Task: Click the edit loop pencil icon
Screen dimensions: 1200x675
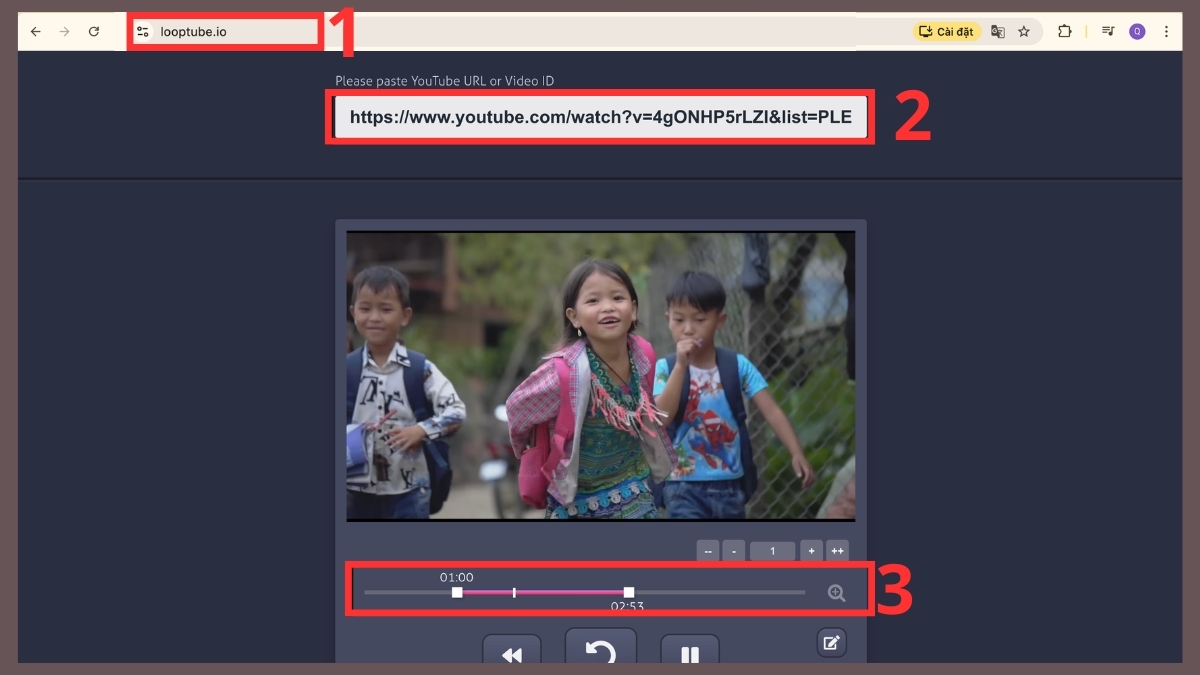Action: coord(831,642)
